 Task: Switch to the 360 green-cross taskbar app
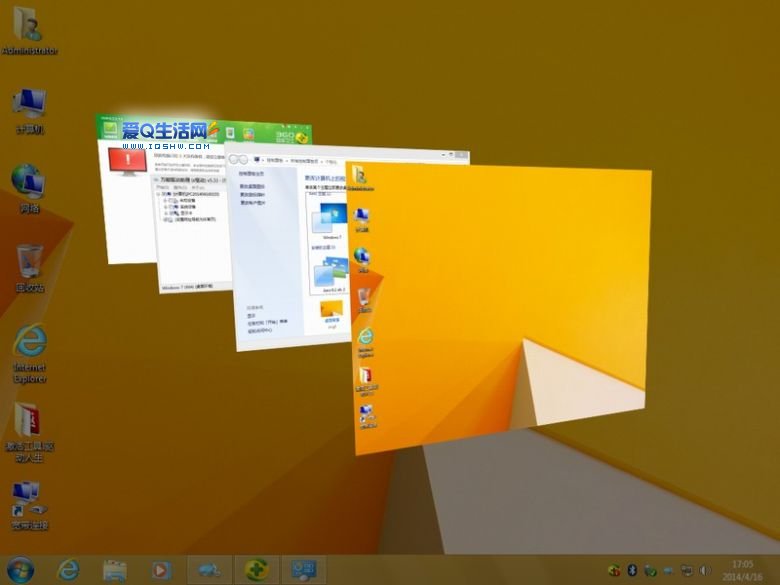click(x=256, y=569)
